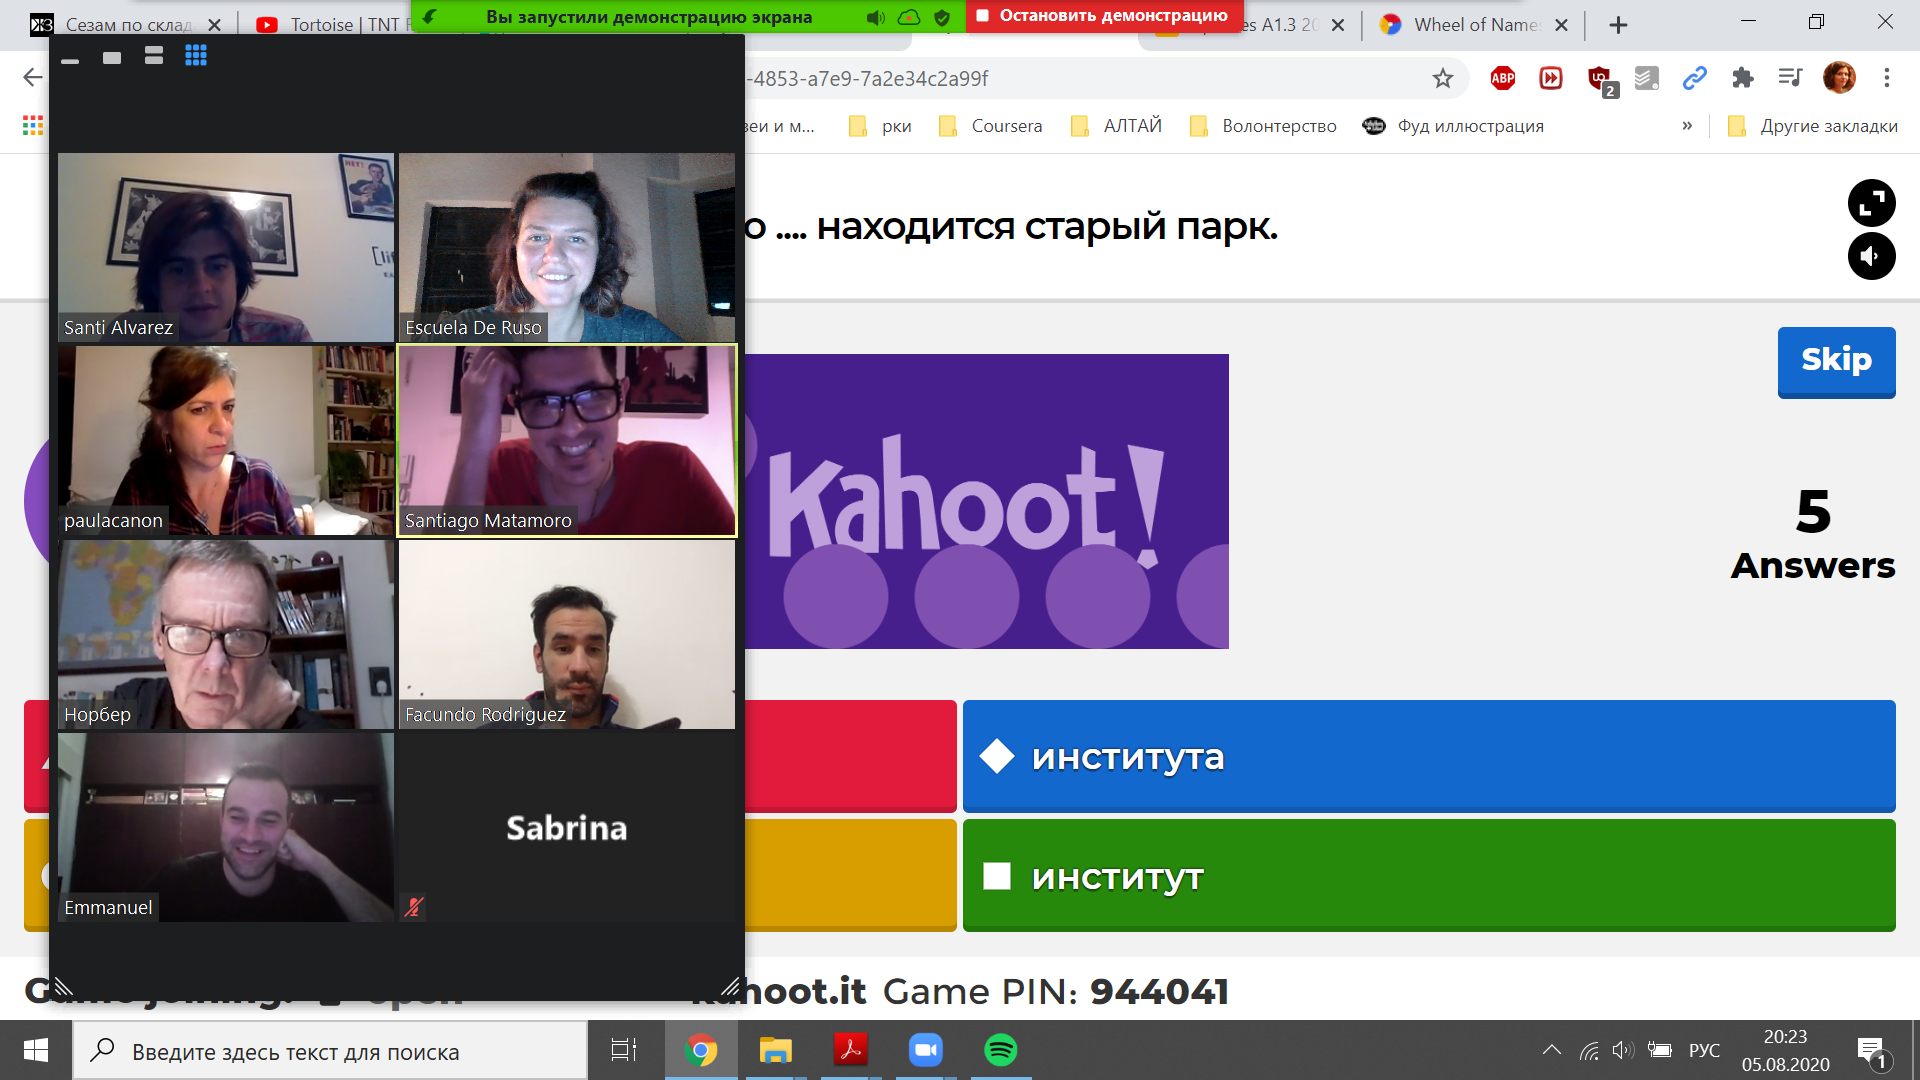Select Норбер video tile
The height and width of the screenshot is (1080, 1920).
[226, 634]
